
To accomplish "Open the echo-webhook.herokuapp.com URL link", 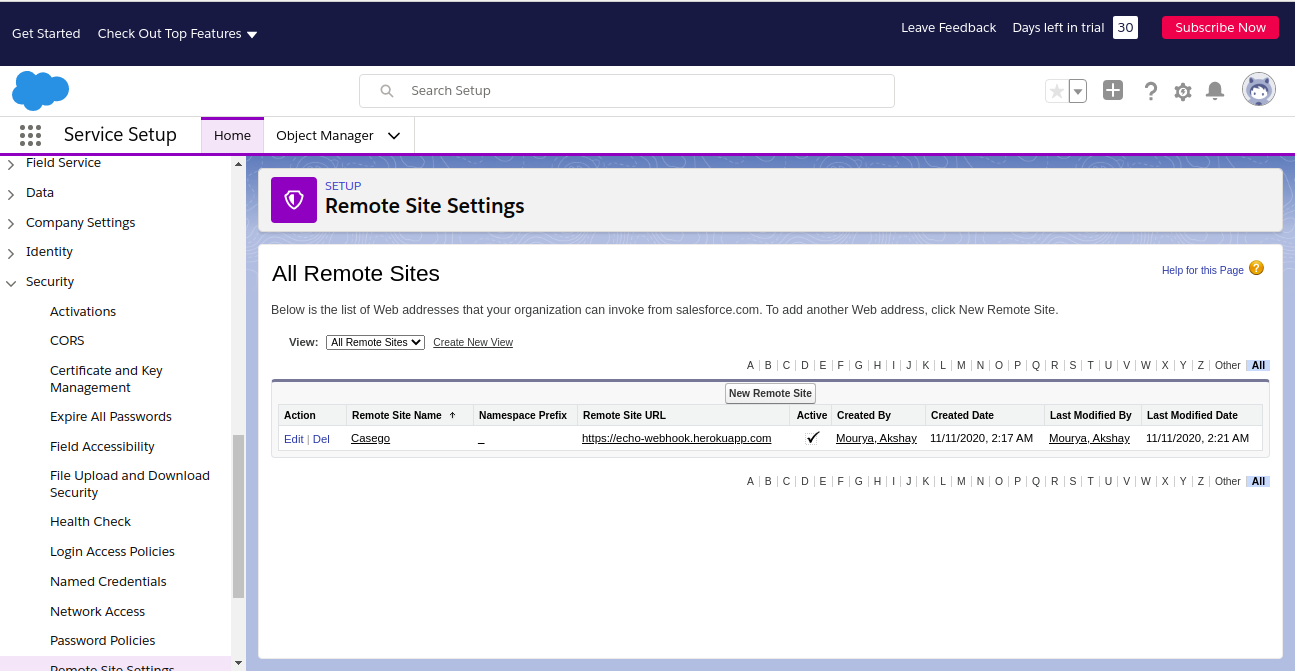I will point(676,439).
